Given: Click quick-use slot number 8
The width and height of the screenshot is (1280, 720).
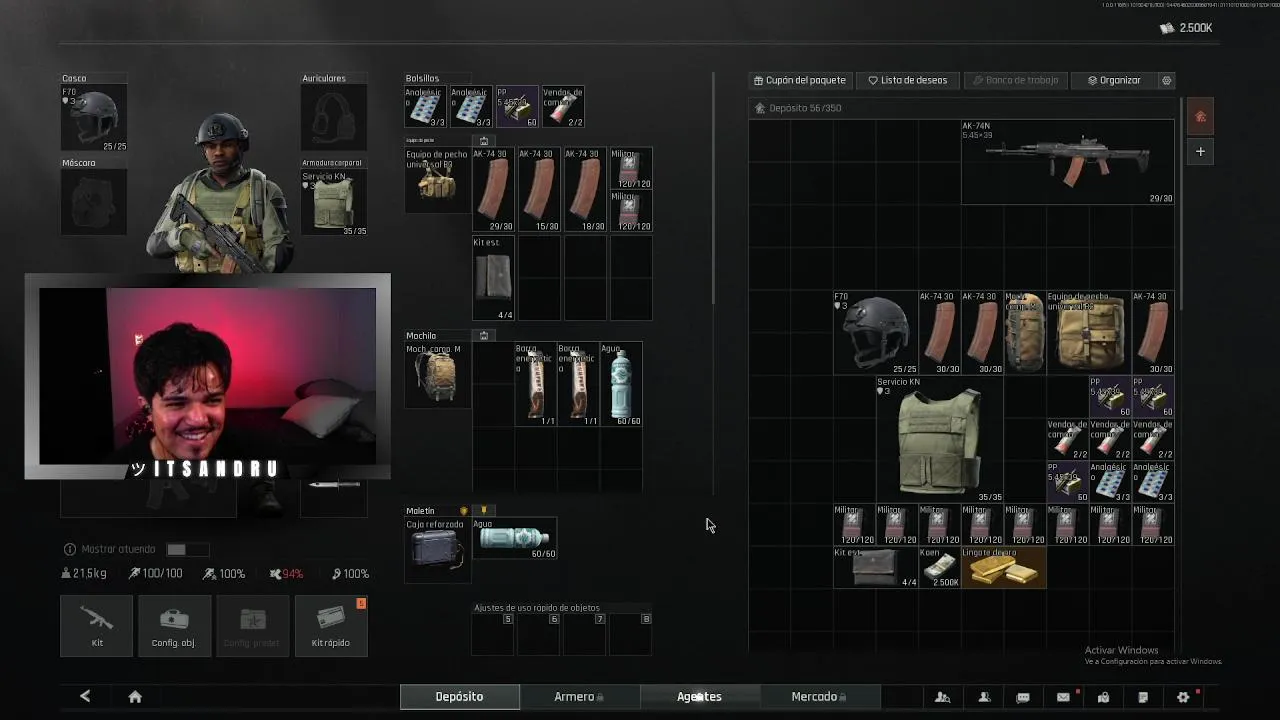Looking at the screenshot, I should click(631, 634).
